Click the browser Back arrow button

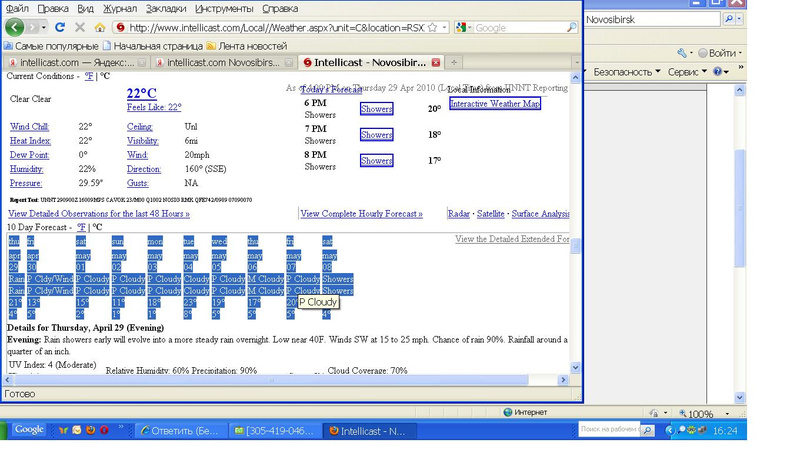pyautogui.click(x=15, y=28)
